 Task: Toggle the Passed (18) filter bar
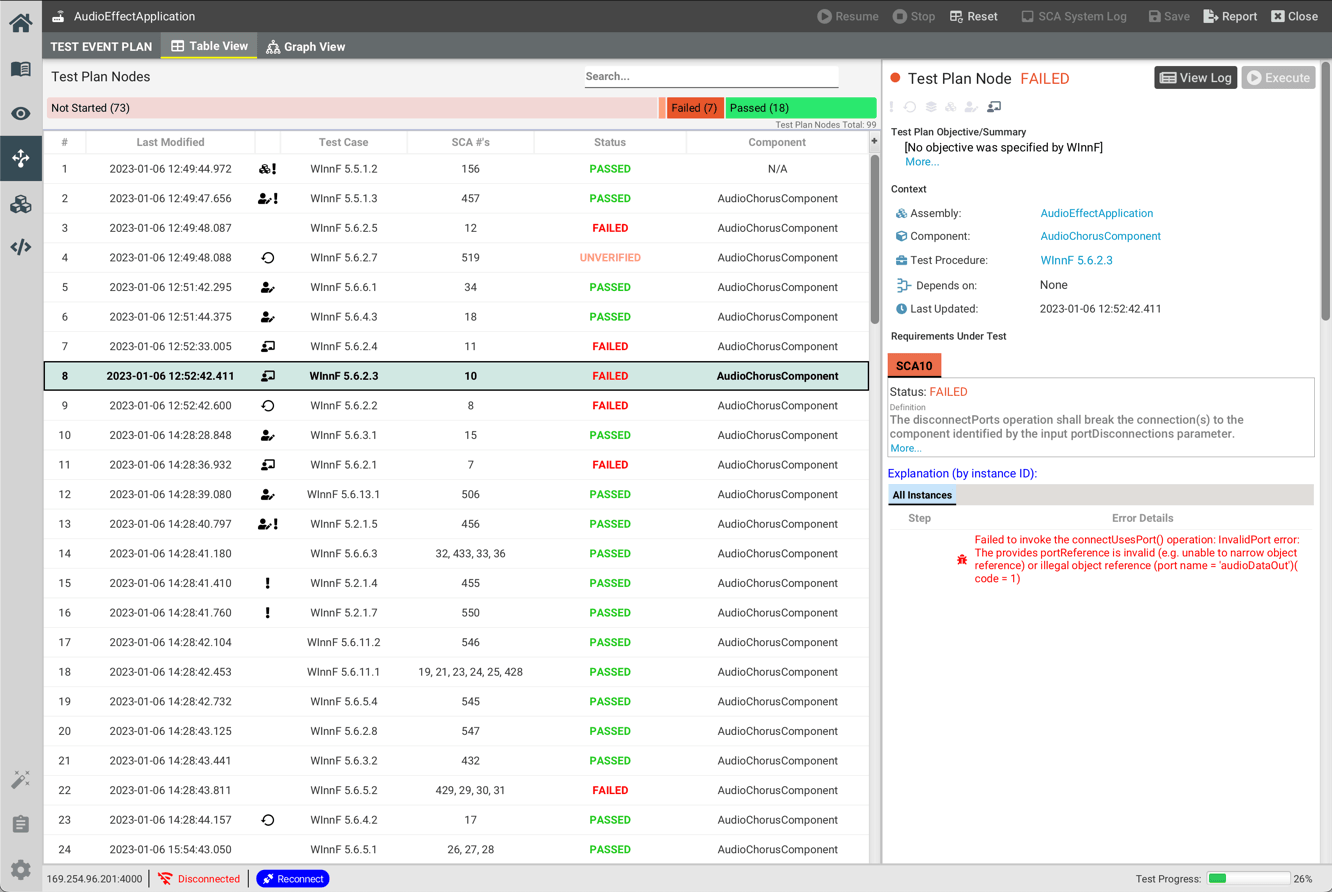800,107
